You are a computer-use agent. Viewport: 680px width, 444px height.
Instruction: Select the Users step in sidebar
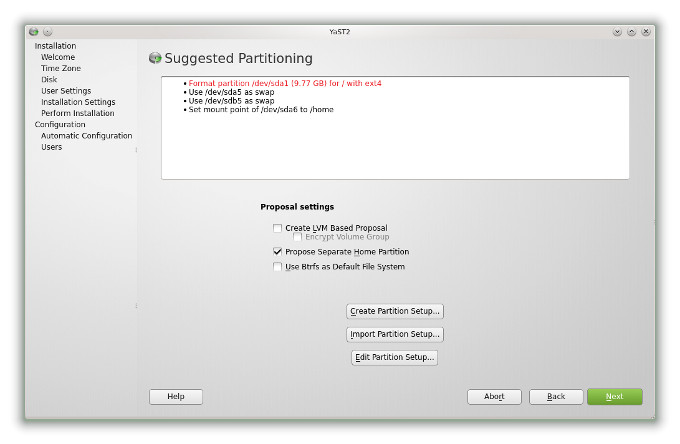[52, 147]
